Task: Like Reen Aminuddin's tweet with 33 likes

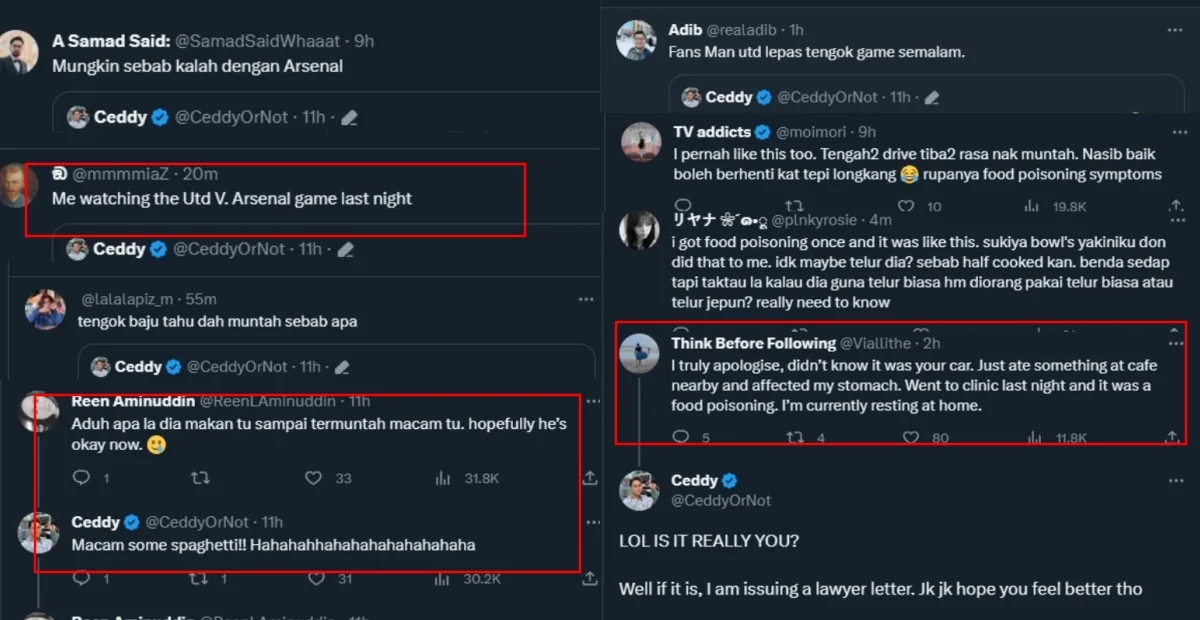Action: 316,479
